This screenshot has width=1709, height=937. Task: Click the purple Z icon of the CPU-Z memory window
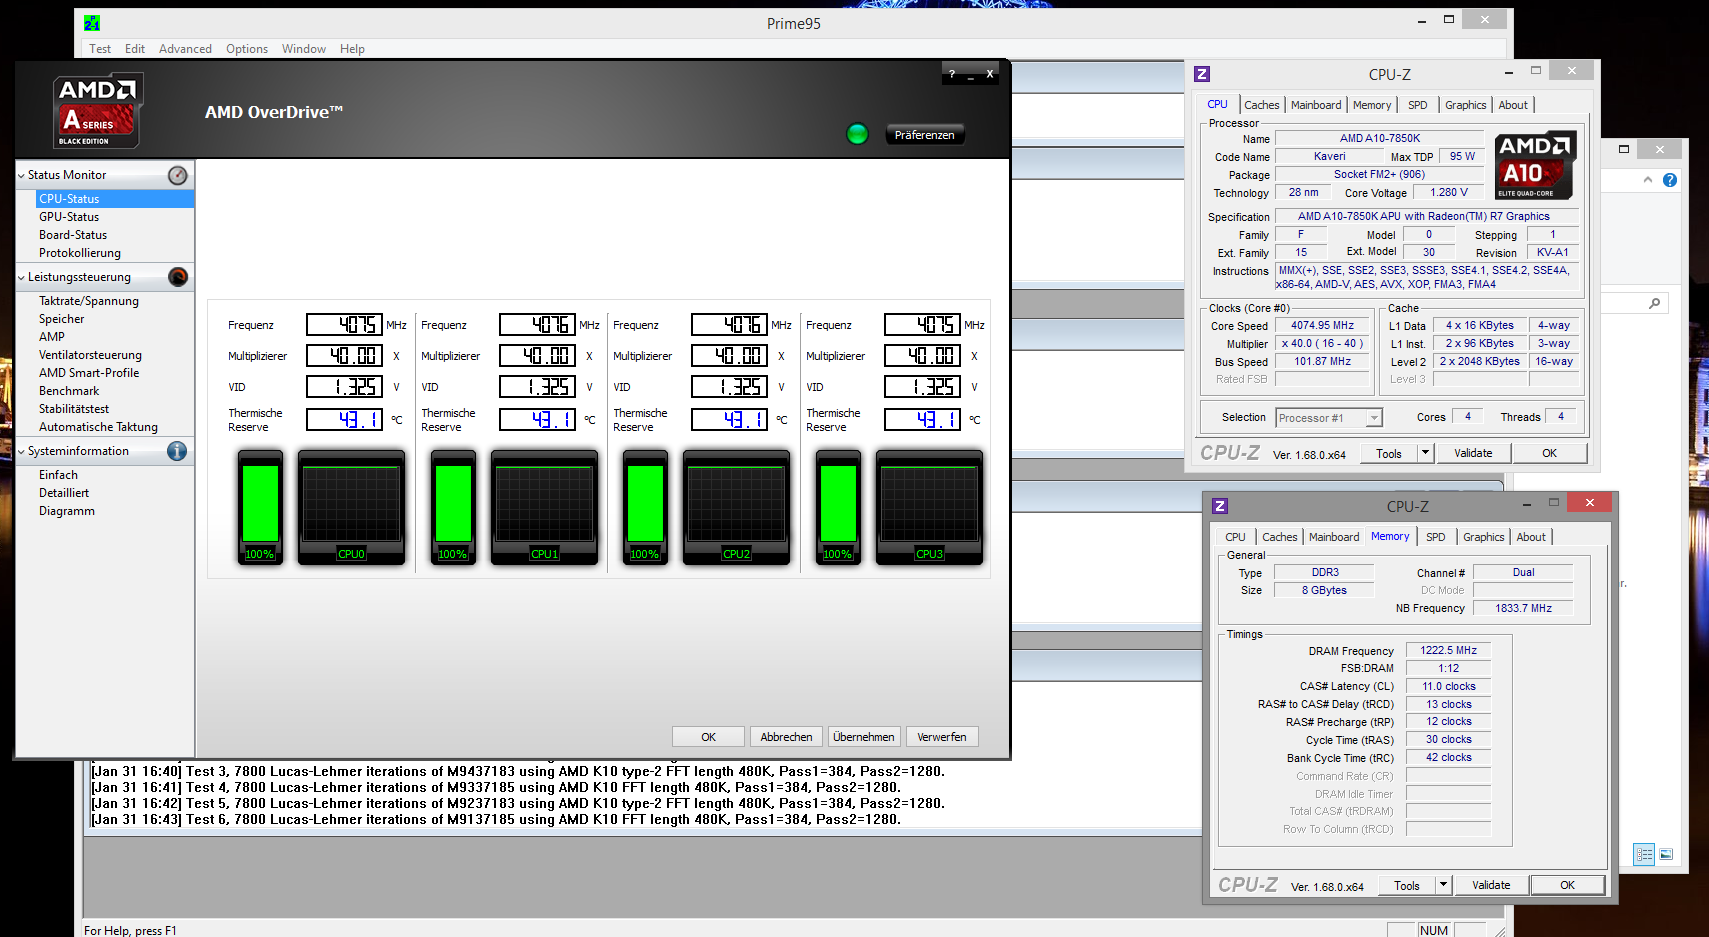coord(1220,506)
